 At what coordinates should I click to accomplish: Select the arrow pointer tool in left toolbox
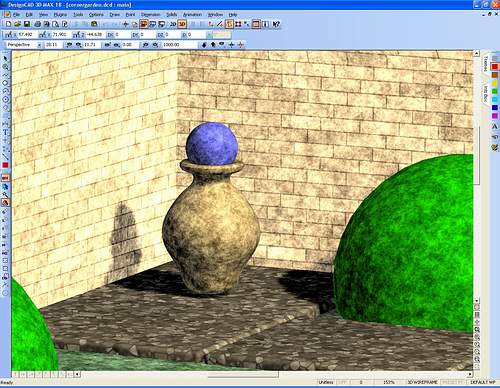point(5,59)
